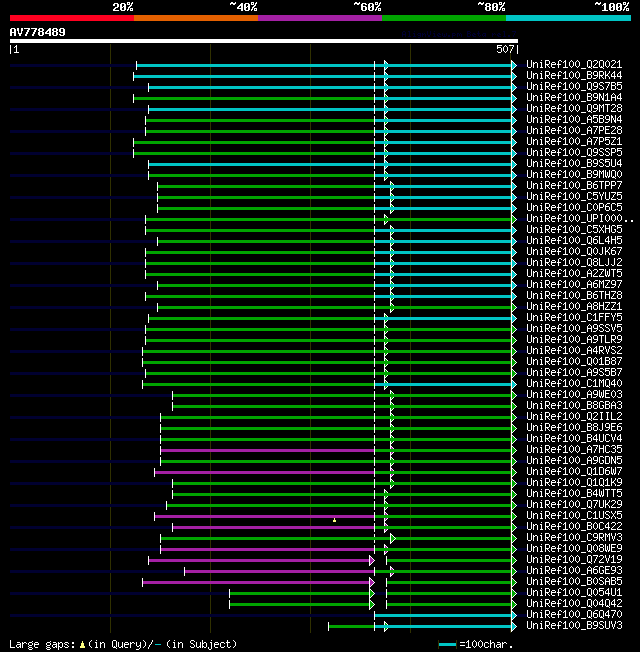Open subject UniRef100_A6MZ97

click(574, 284)
